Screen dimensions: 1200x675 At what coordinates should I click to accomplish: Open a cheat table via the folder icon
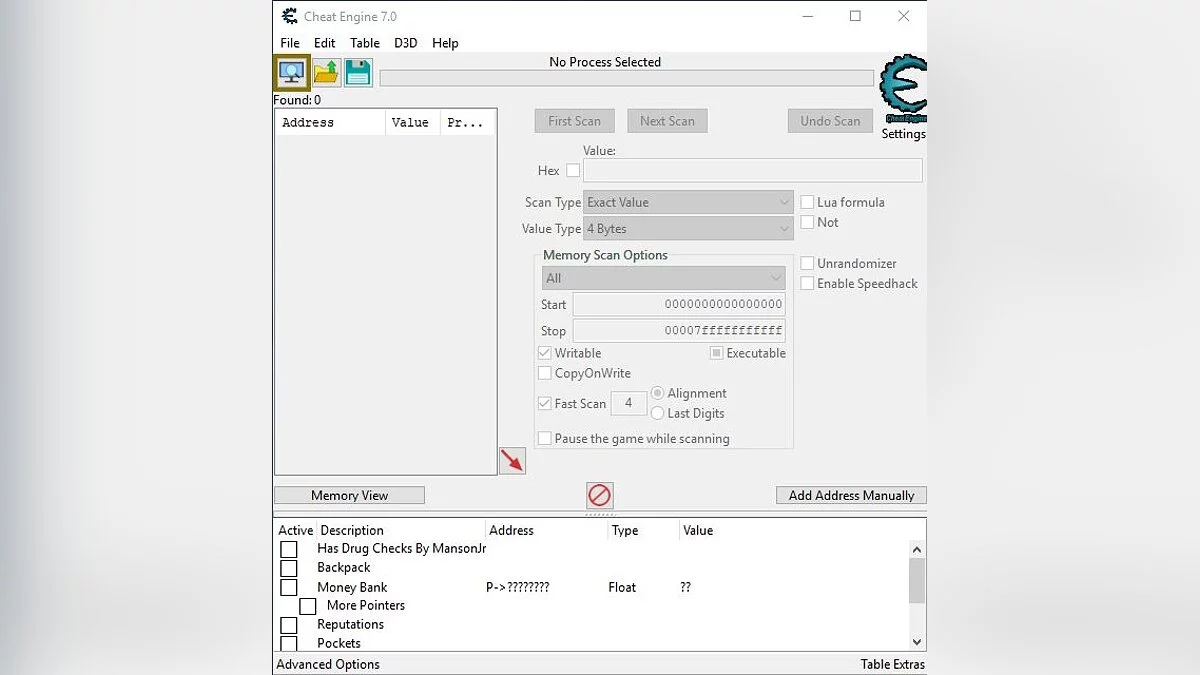click(x=325, y=72)
